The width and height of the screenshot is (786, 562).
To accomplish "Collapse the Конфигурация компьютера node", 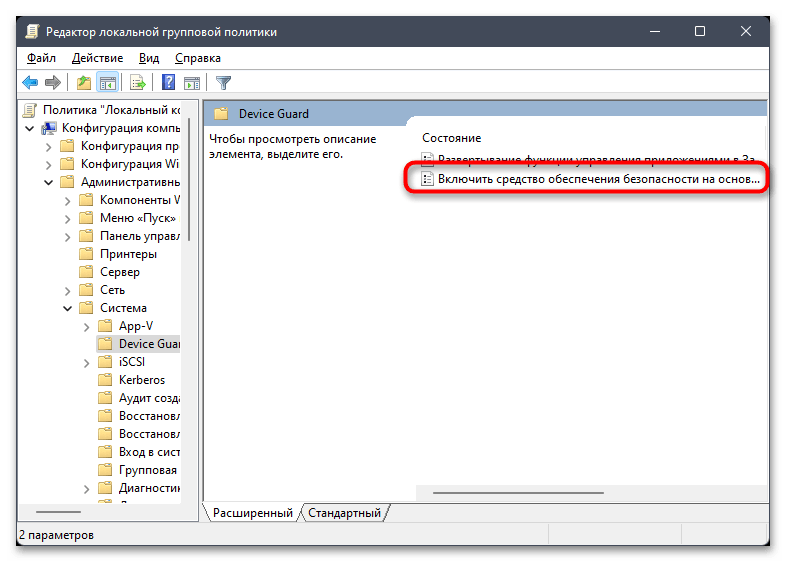I will (x=30, y=128).
